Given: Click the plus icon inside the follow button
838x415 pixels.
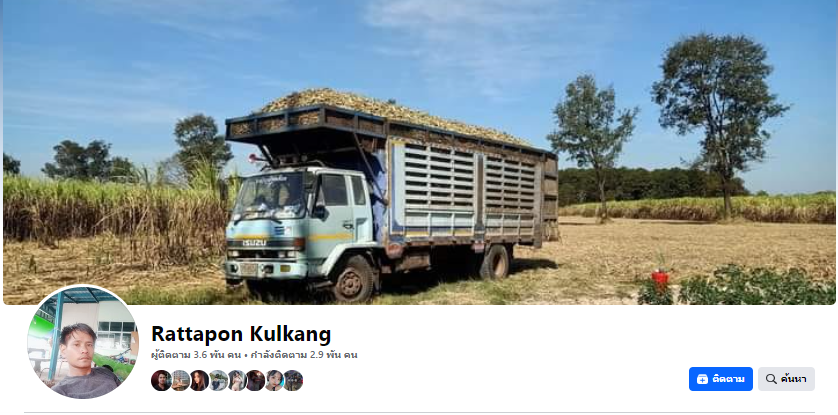Looking at the screenshot, I should [x=702, y=379].
